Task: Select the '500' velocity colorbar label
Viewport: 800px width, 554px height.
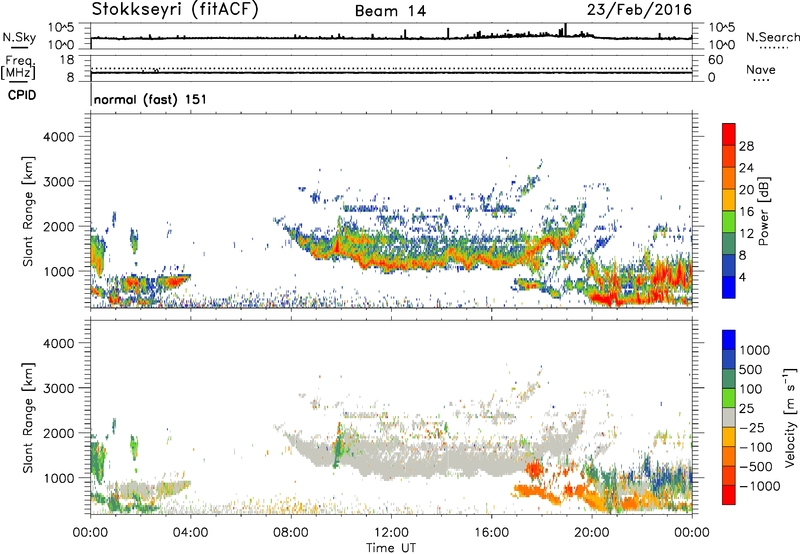Action: click(x=751, y=369)
